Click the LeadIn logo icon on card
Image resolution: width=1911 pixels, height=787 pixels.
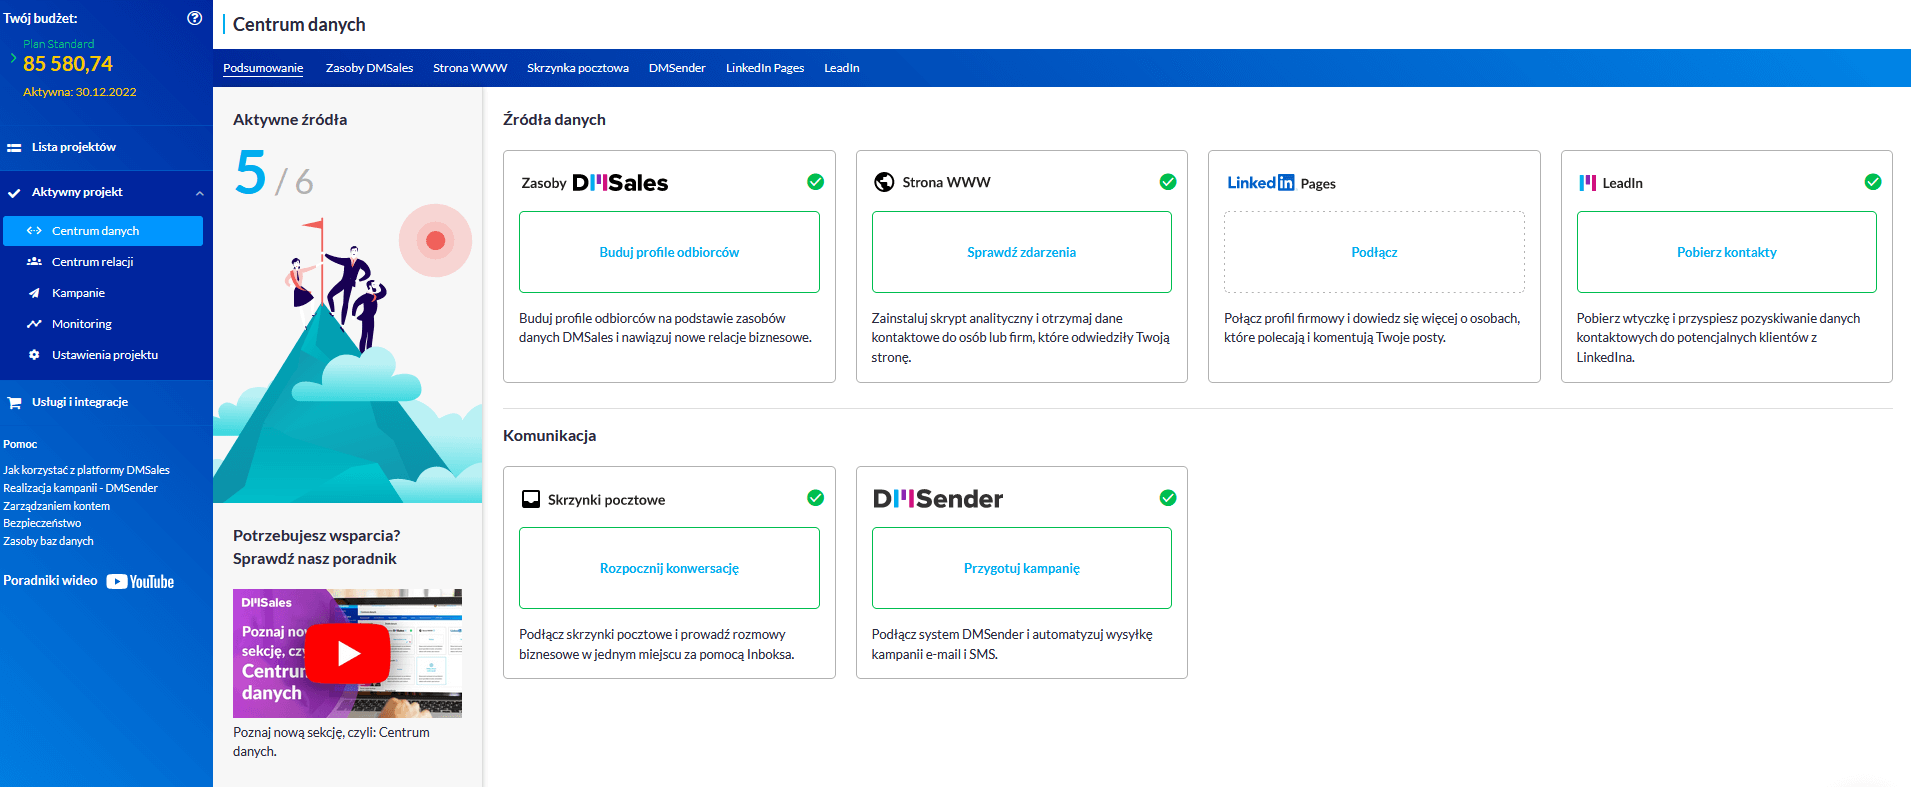(1587, 183)
